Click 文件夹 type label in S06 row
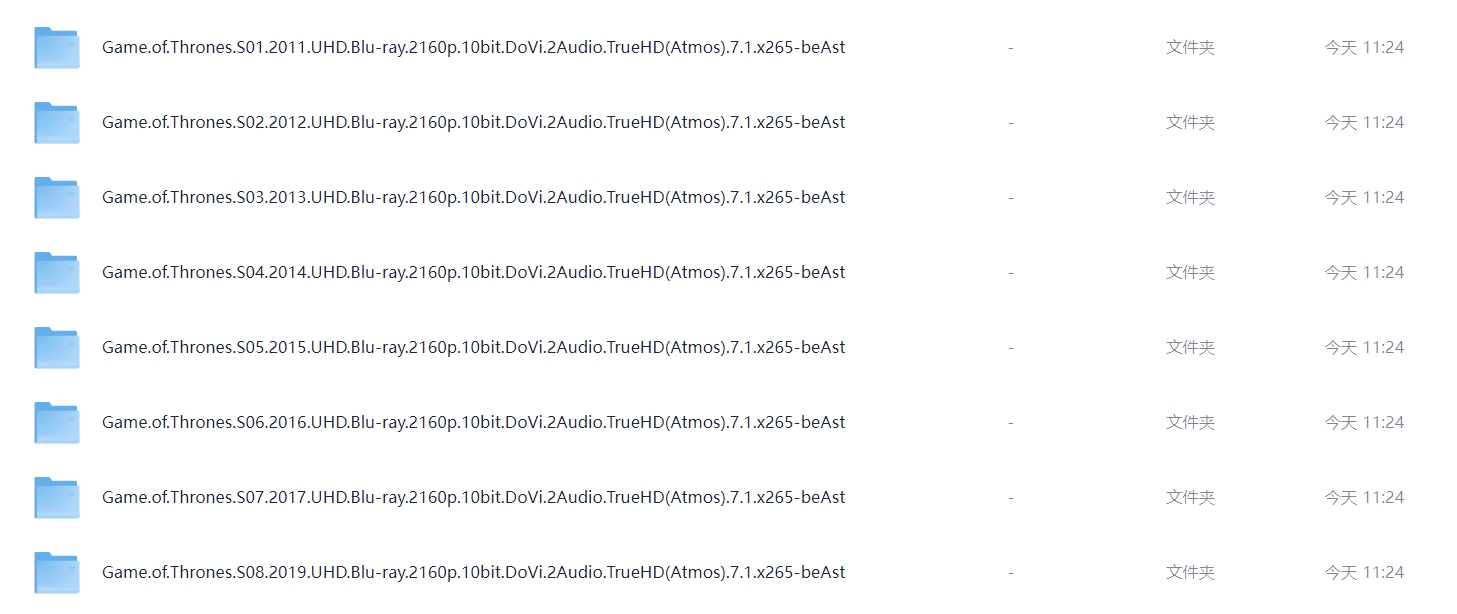Screen dimensions: 1457x614 coord(1190,422)
